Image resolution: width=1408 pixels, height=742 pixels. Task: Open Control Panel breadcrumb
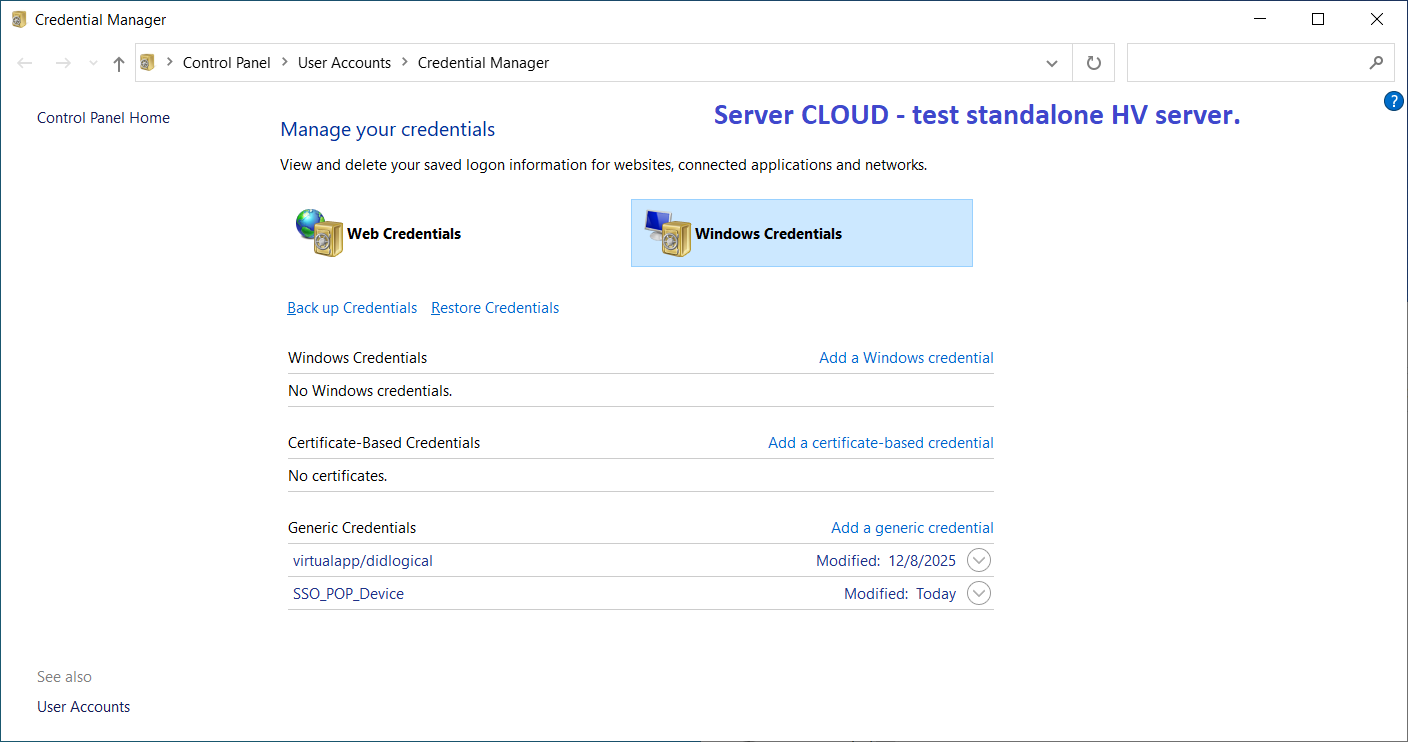tap(227, 63)
